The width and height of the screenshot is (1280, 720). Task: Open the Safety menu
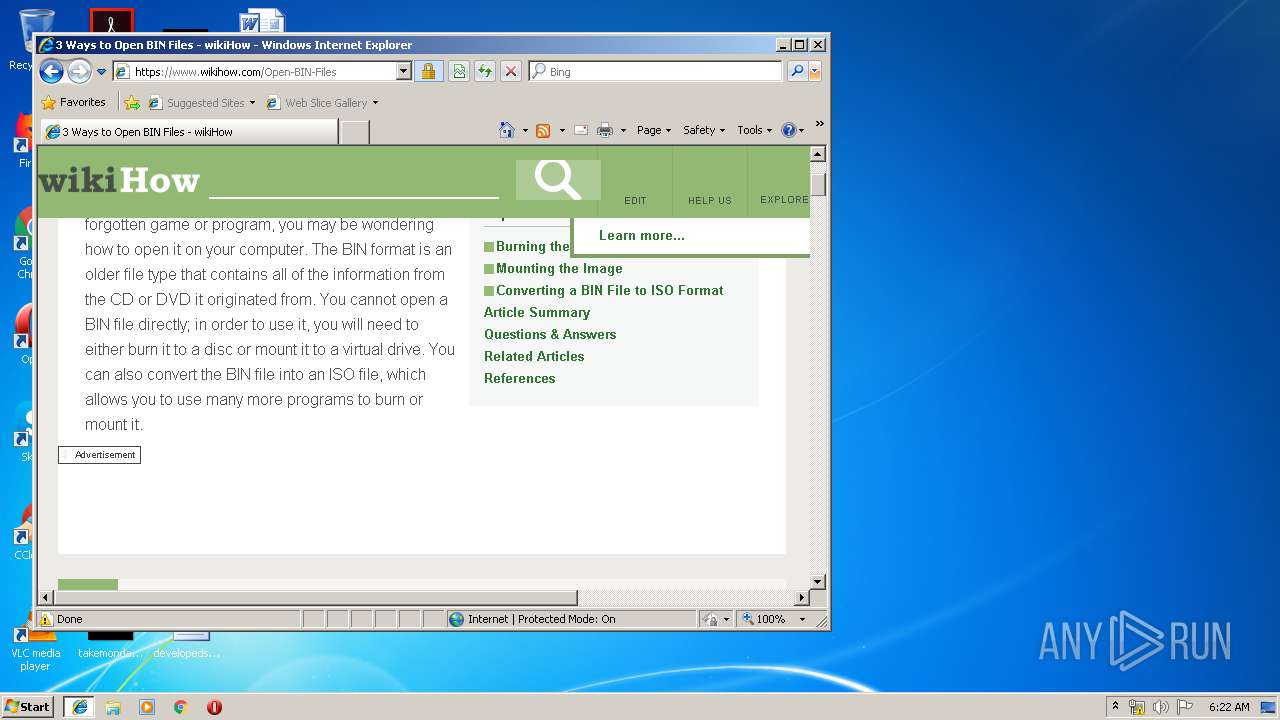click(x=704, y=130)
